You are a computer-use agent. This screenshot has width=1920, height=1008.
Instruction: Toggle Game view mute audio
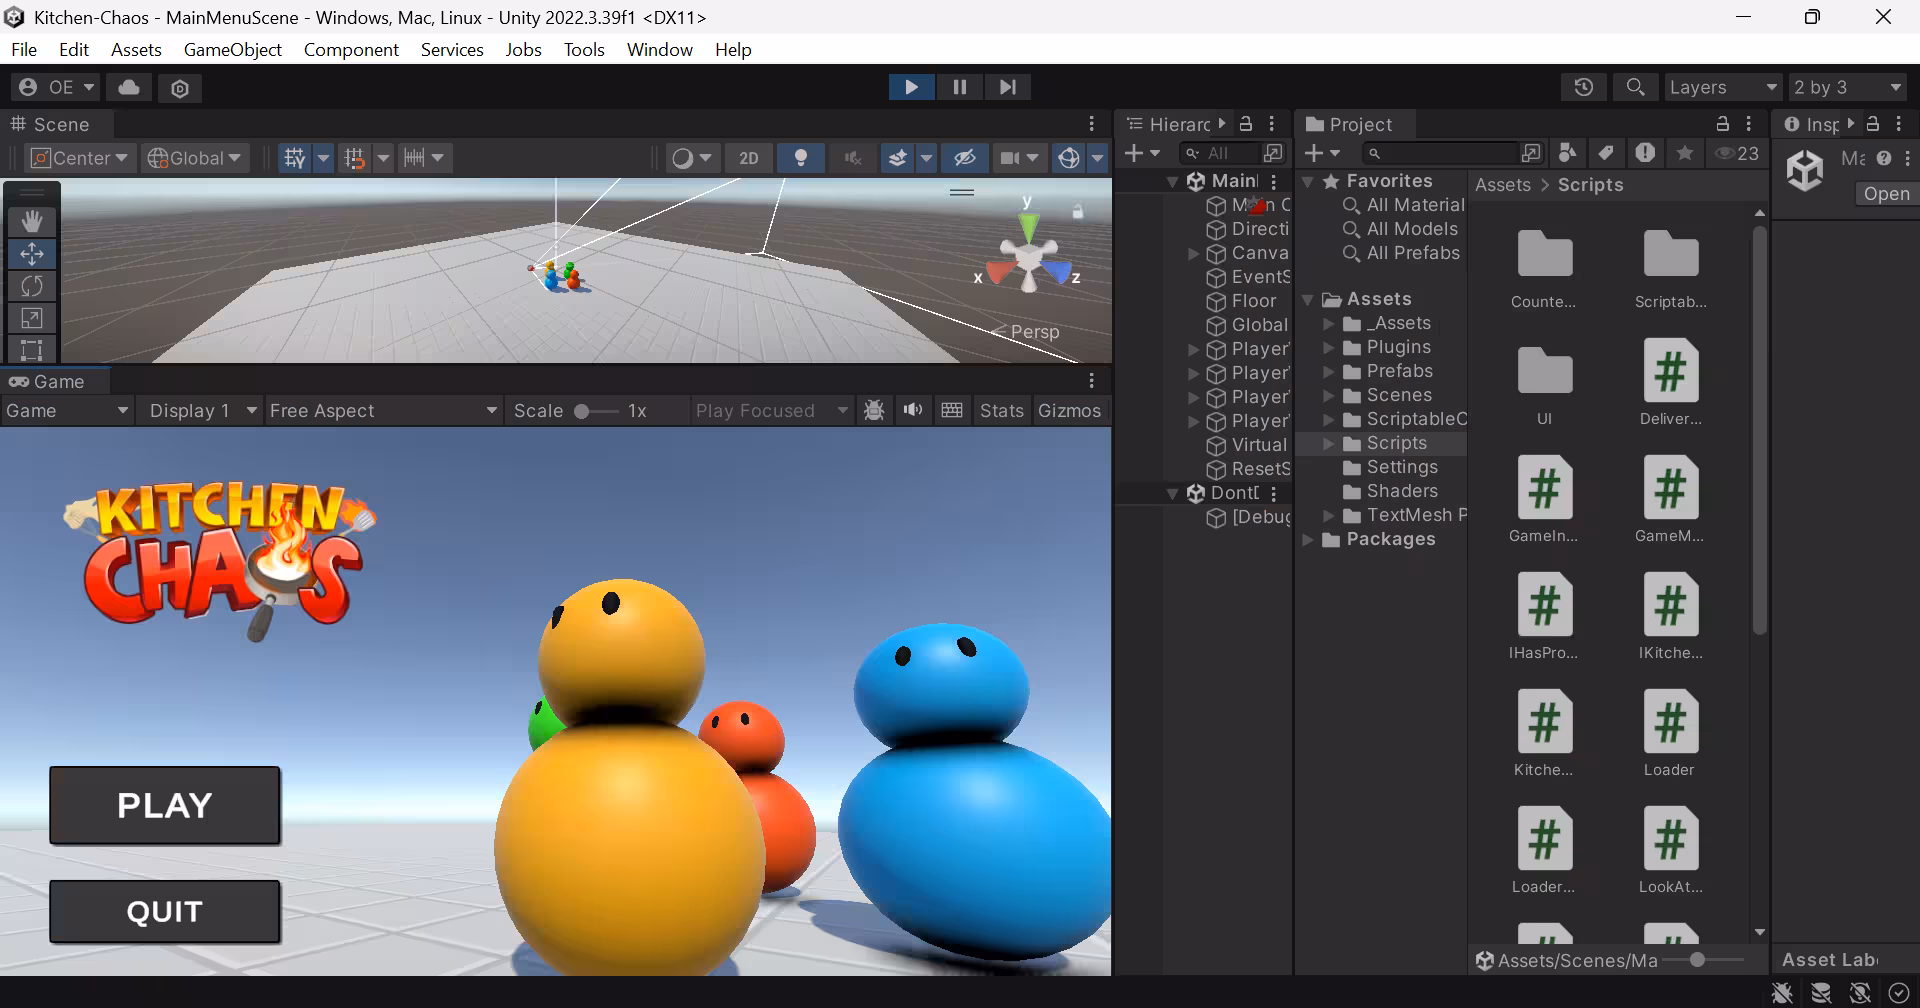pos(913,410)
